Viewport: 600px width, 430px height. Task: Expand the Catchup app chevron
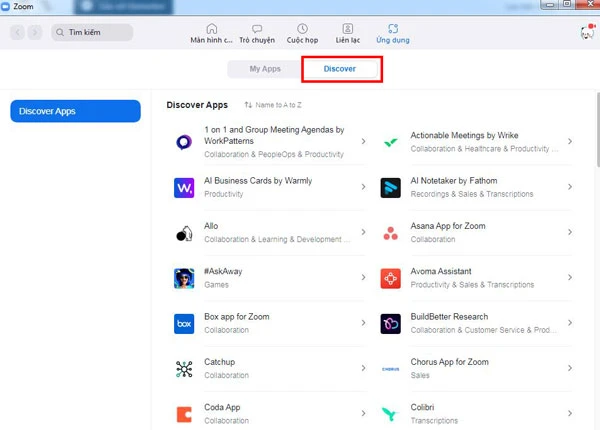tap(363, 368)
